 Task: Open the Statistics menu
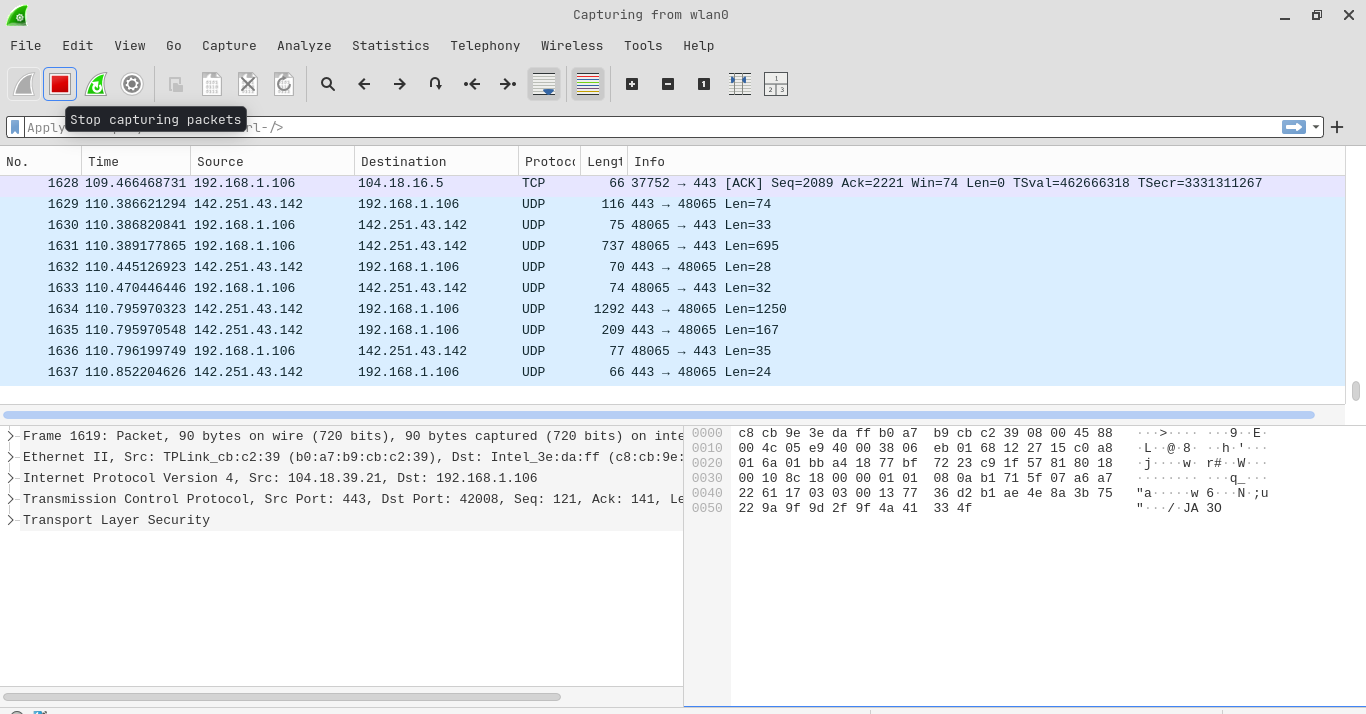coord(390,45)
